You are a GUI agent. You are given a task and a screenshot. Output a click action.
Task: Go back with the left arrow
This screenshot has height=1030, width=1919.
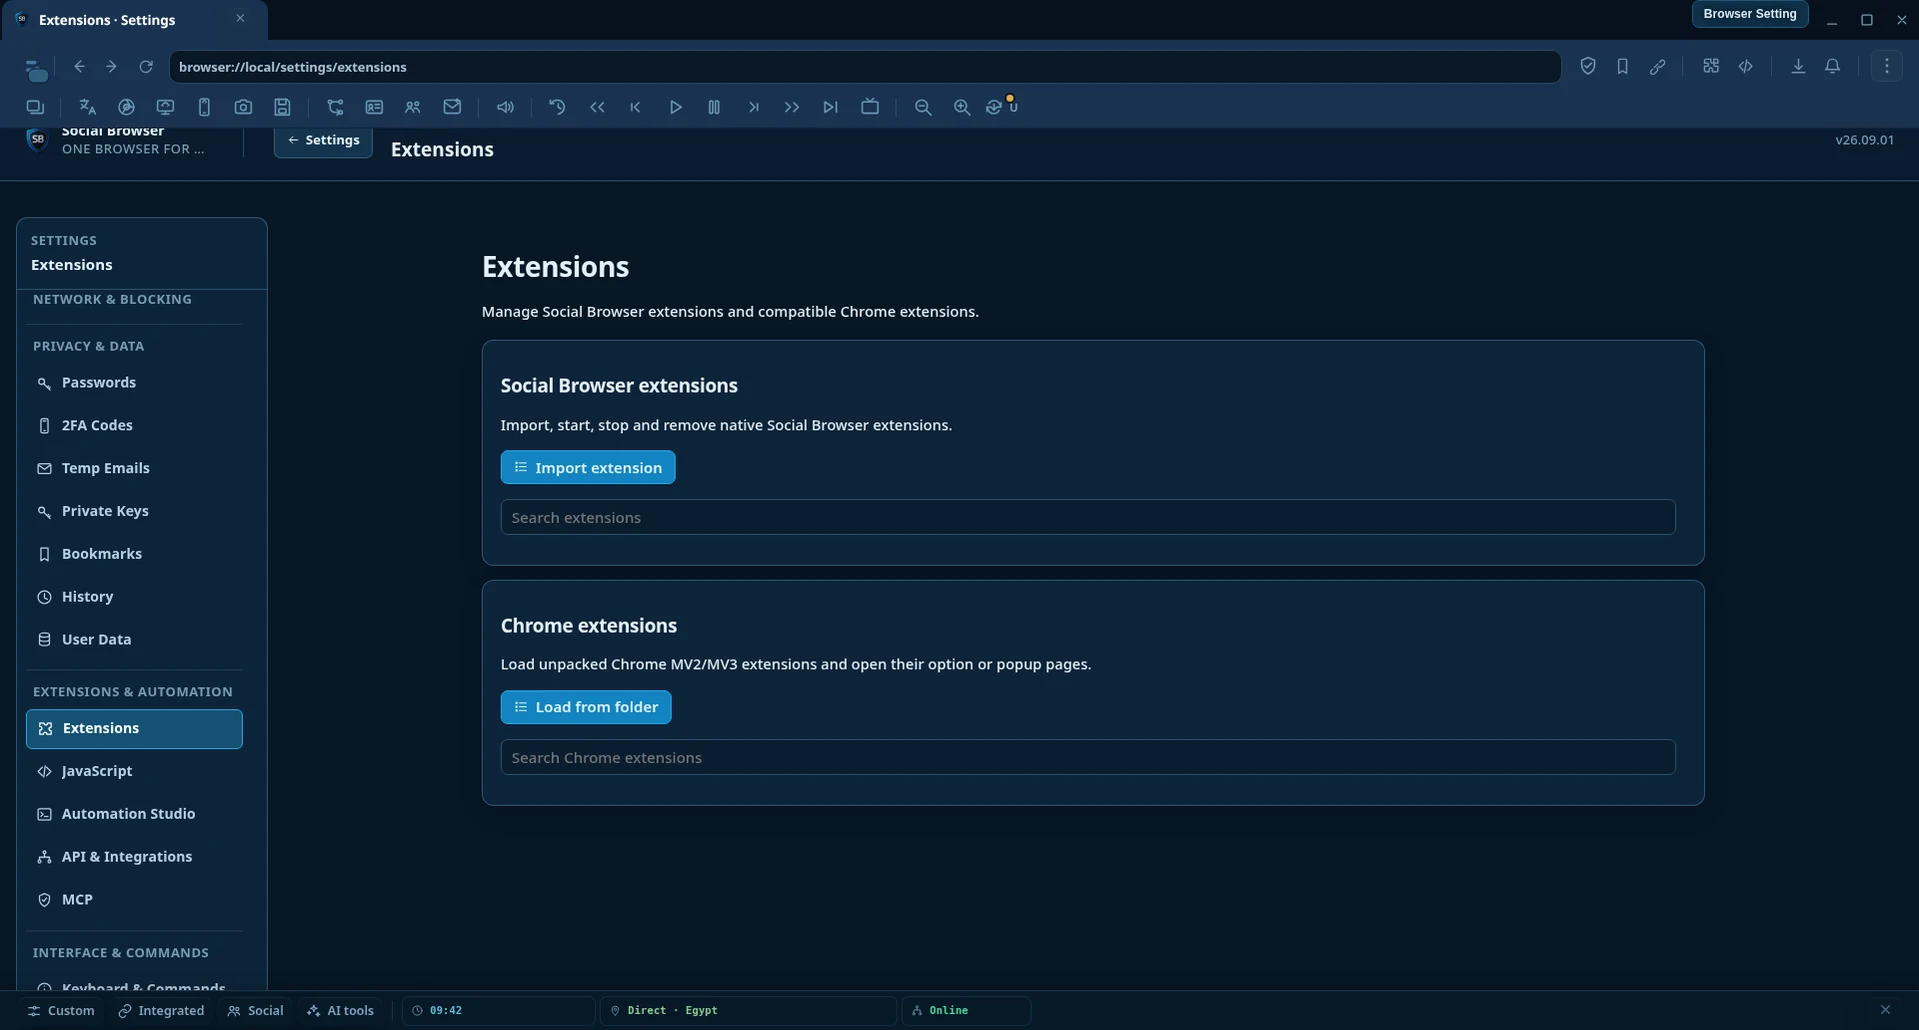click(79, 66)
